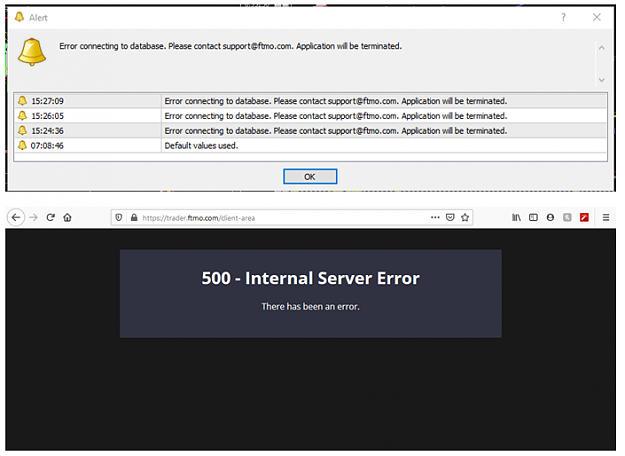Viewport: 625px width, 456px height.
Task: Click the scroll up arrow in alert message
Action: [601, 48]
